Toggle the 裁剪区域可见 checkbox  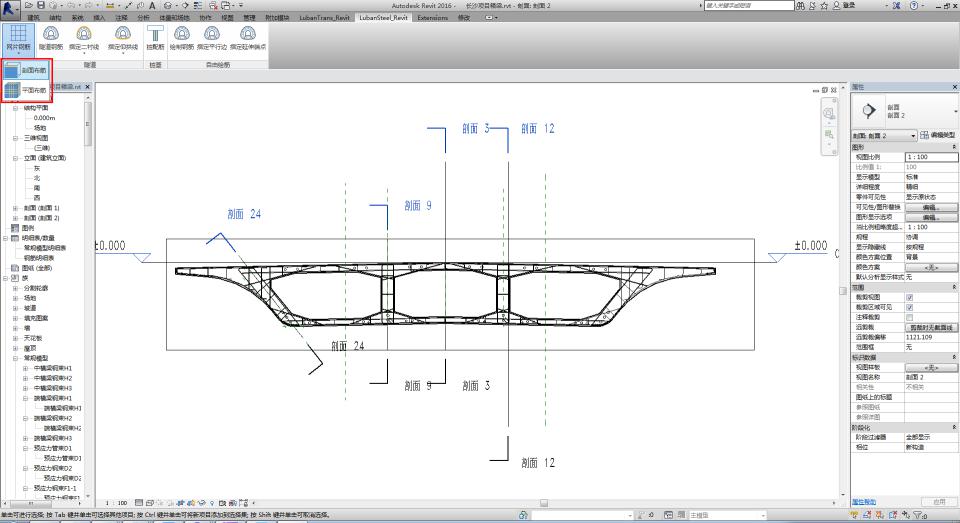pyautogui.click(x=908, y=307)
